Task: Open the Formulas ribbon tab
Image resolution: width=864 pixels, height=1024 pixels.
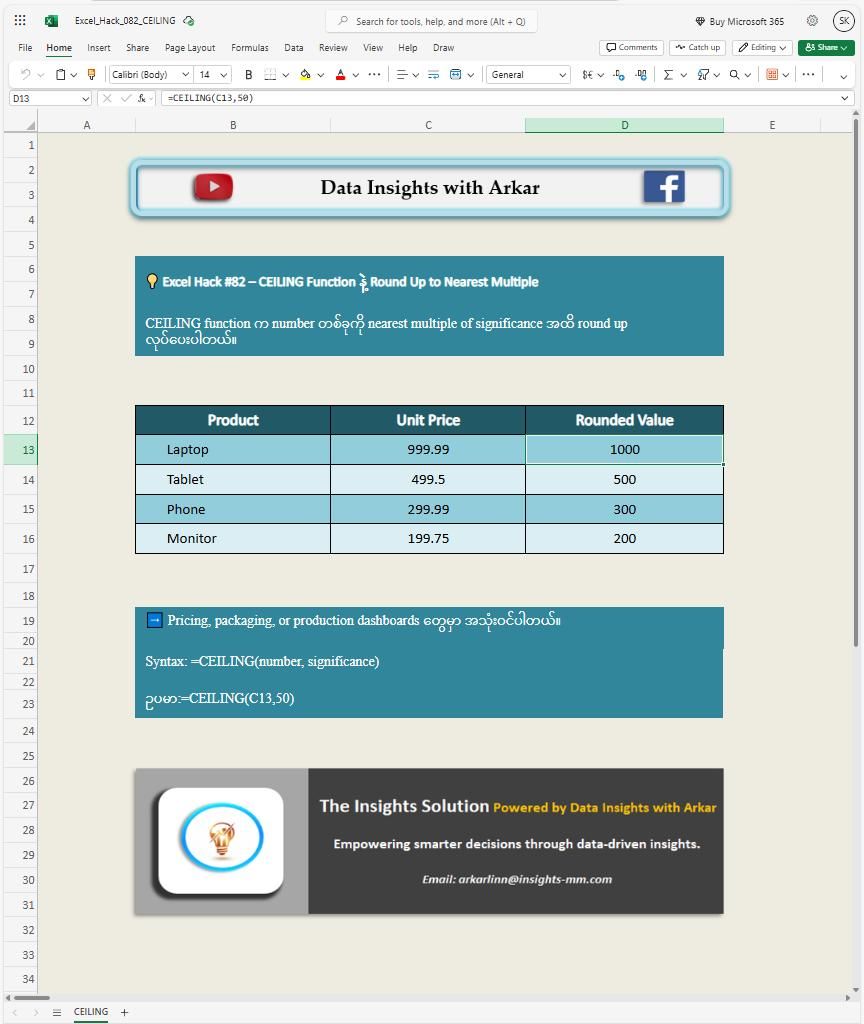Action: [249, 47]
